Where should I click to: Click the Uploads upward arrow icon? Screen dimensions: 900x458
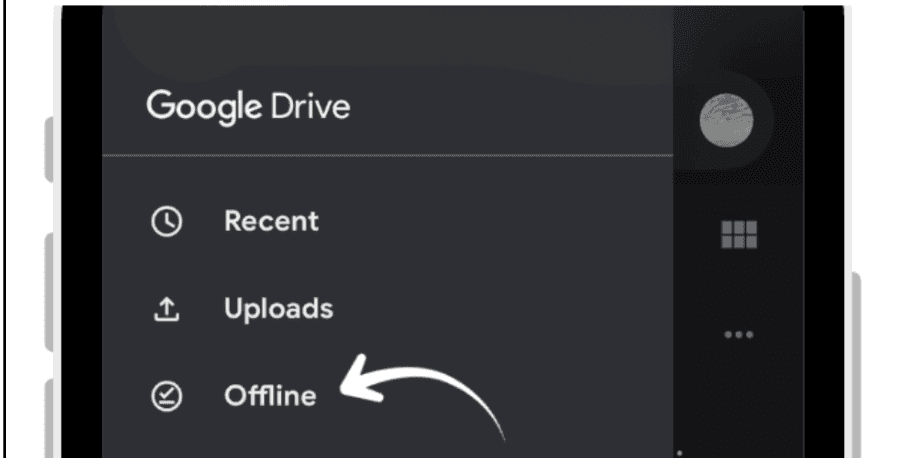(166, 309)
